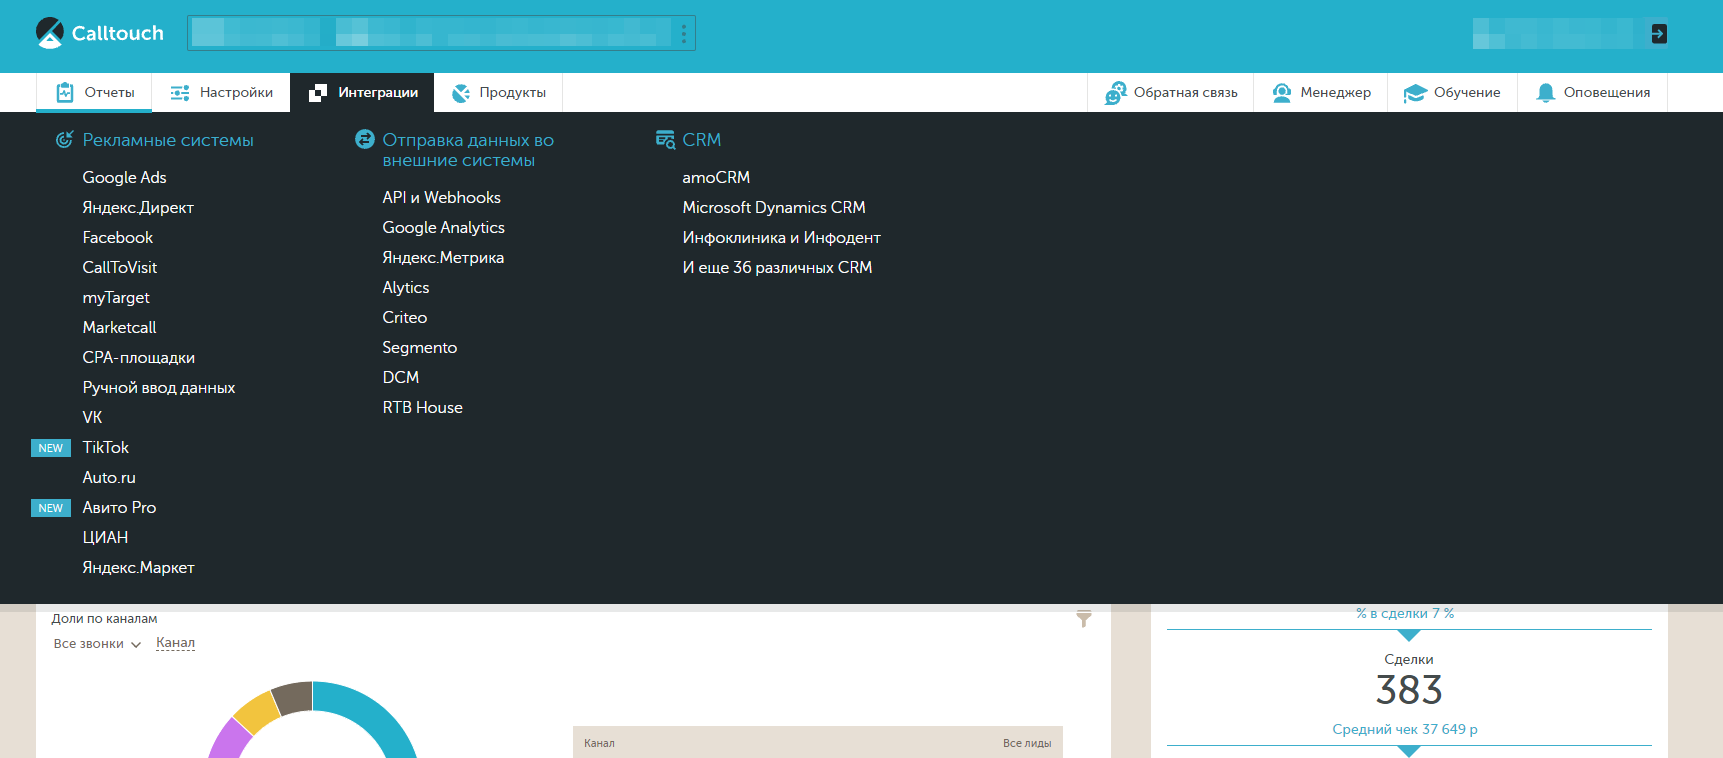Click the Calltouch logo icon
The width and height of the screenshot is (1723, 758).
pos(49,33)
